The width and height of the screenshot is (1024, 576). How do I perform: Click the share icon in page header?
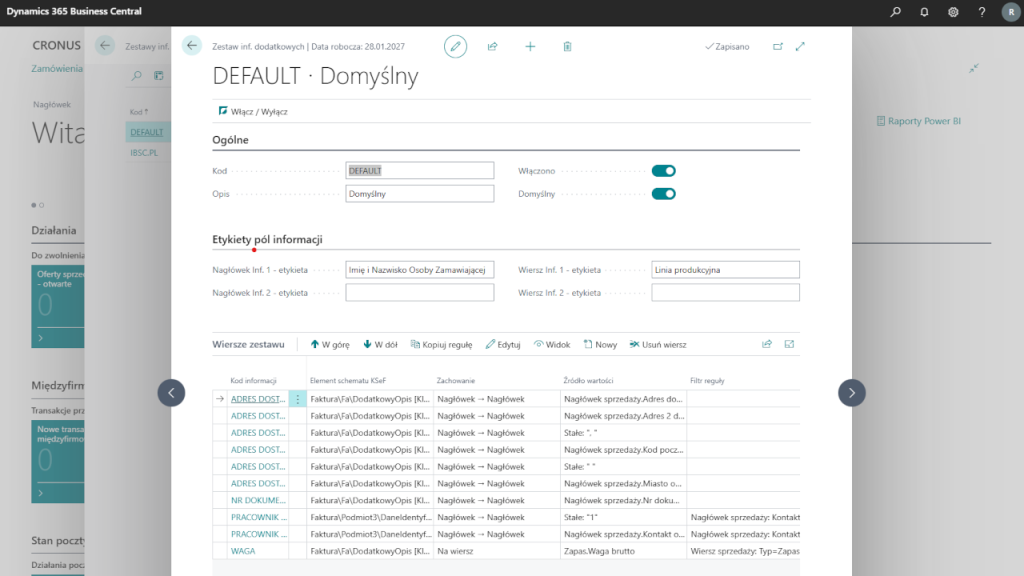pos(493,46)
